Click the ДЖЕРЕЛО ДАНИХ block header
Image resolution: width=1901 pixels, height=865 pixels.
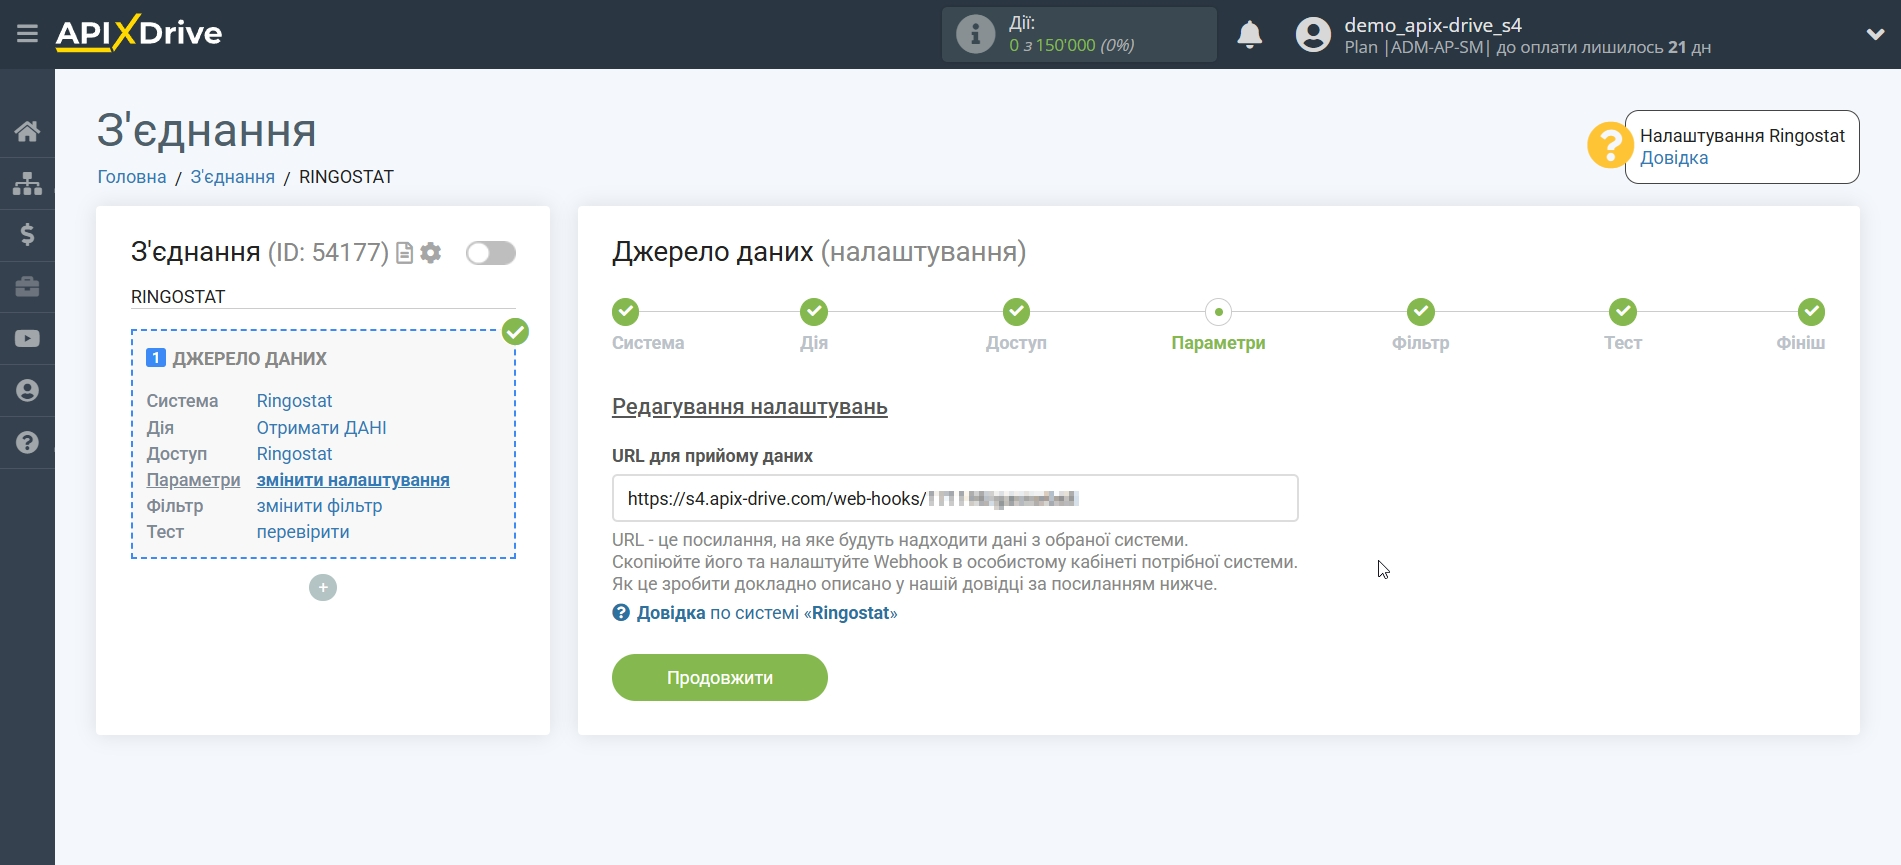tap(249, 358)
